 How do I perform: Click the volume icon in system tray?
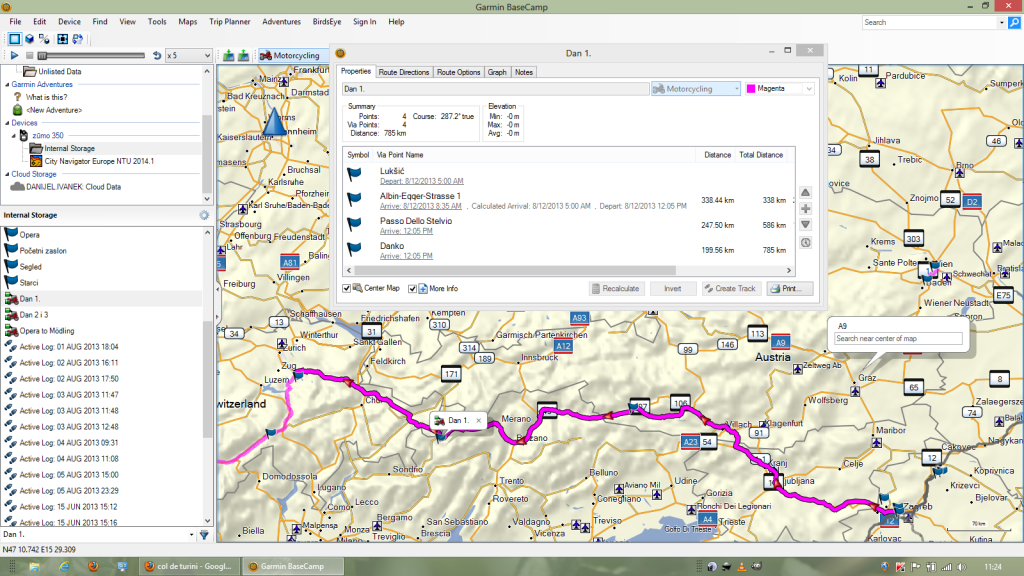point(961,567)
